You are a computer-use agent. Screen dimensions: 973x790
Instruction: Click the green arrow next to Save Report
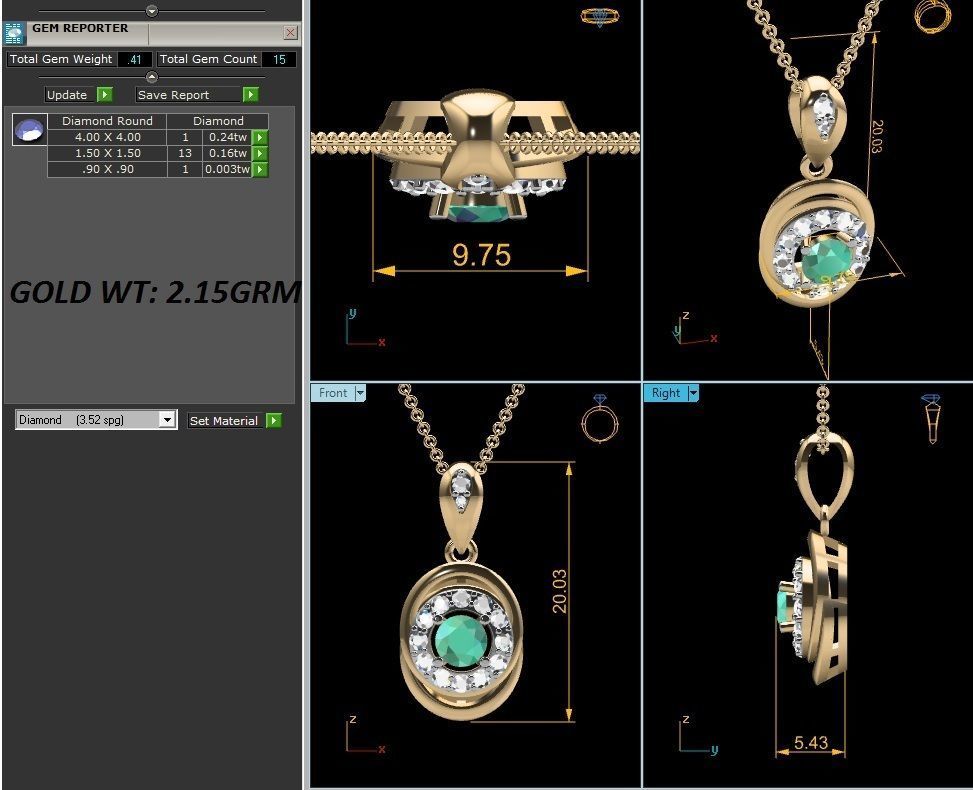click(251, 94)
